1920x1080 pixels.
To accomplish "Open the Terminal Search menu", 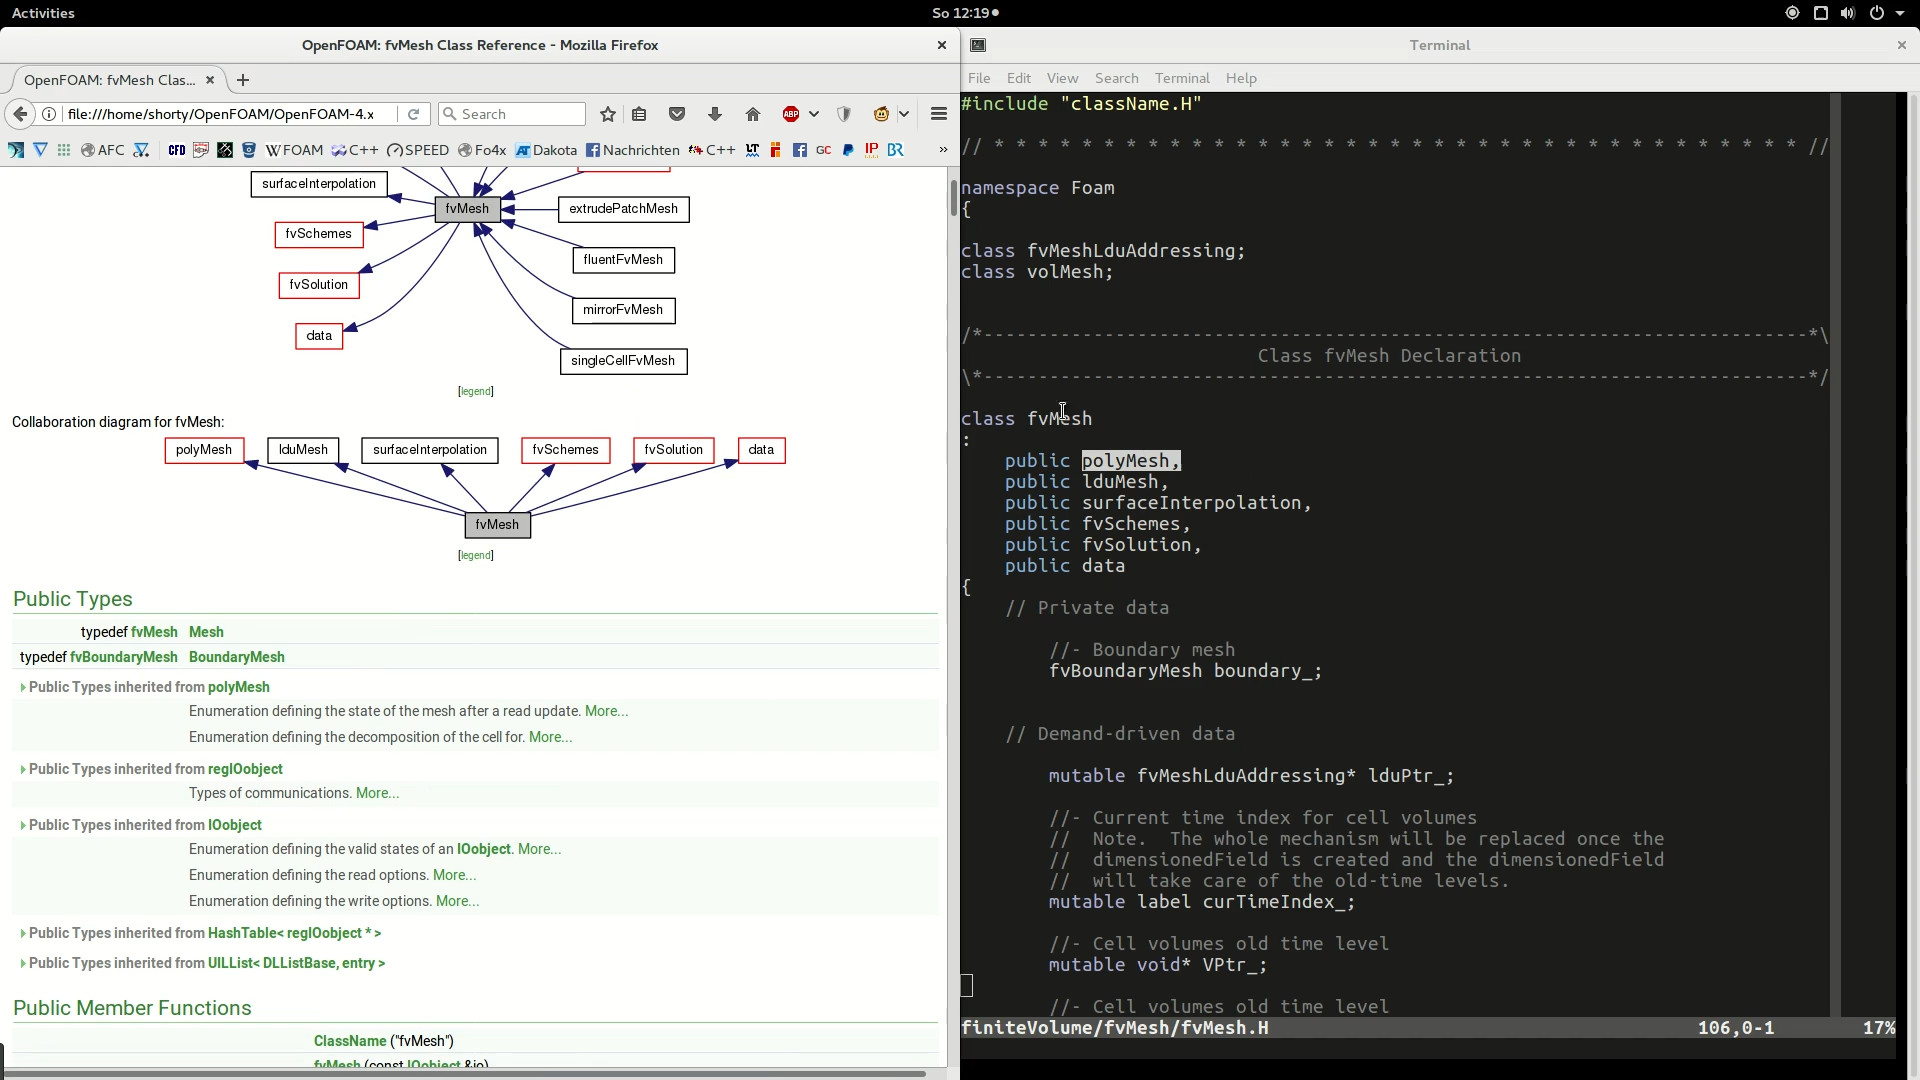I will pyautogui.click(x=1116, y=78).
